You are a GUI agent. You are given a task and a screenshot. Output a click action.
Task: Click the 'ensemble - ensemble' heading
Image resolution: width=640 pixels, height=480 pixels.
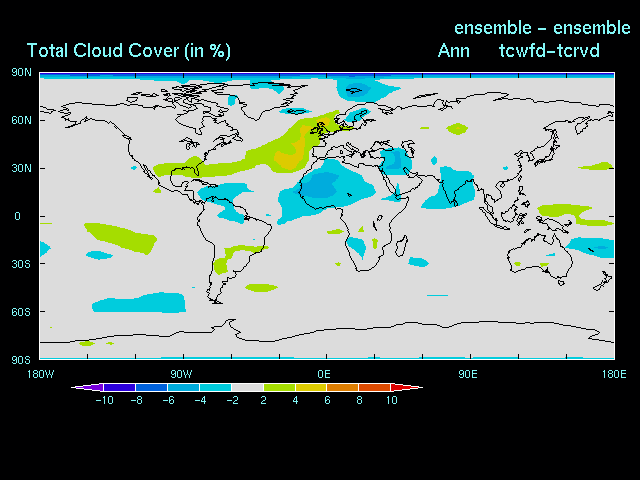coord(542,28)
